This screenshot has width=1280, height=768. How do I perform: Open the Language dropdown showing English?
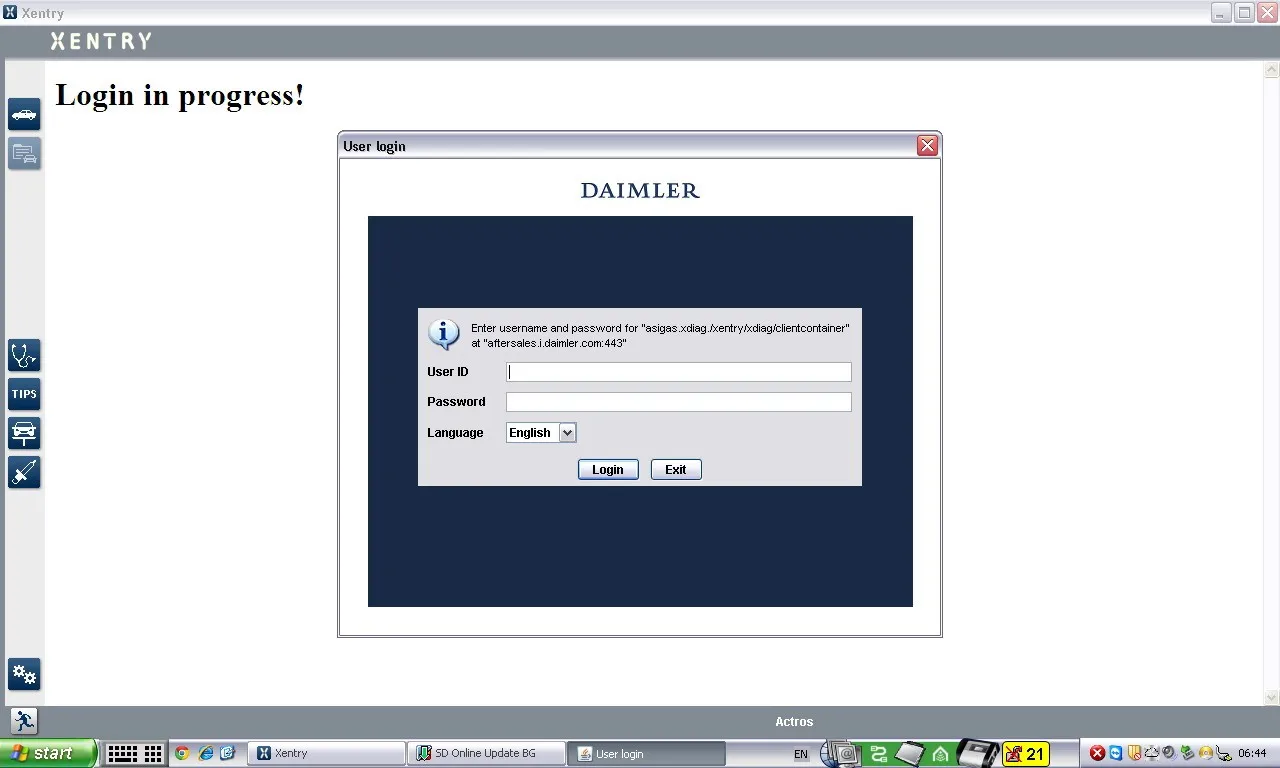coord(541,433)
